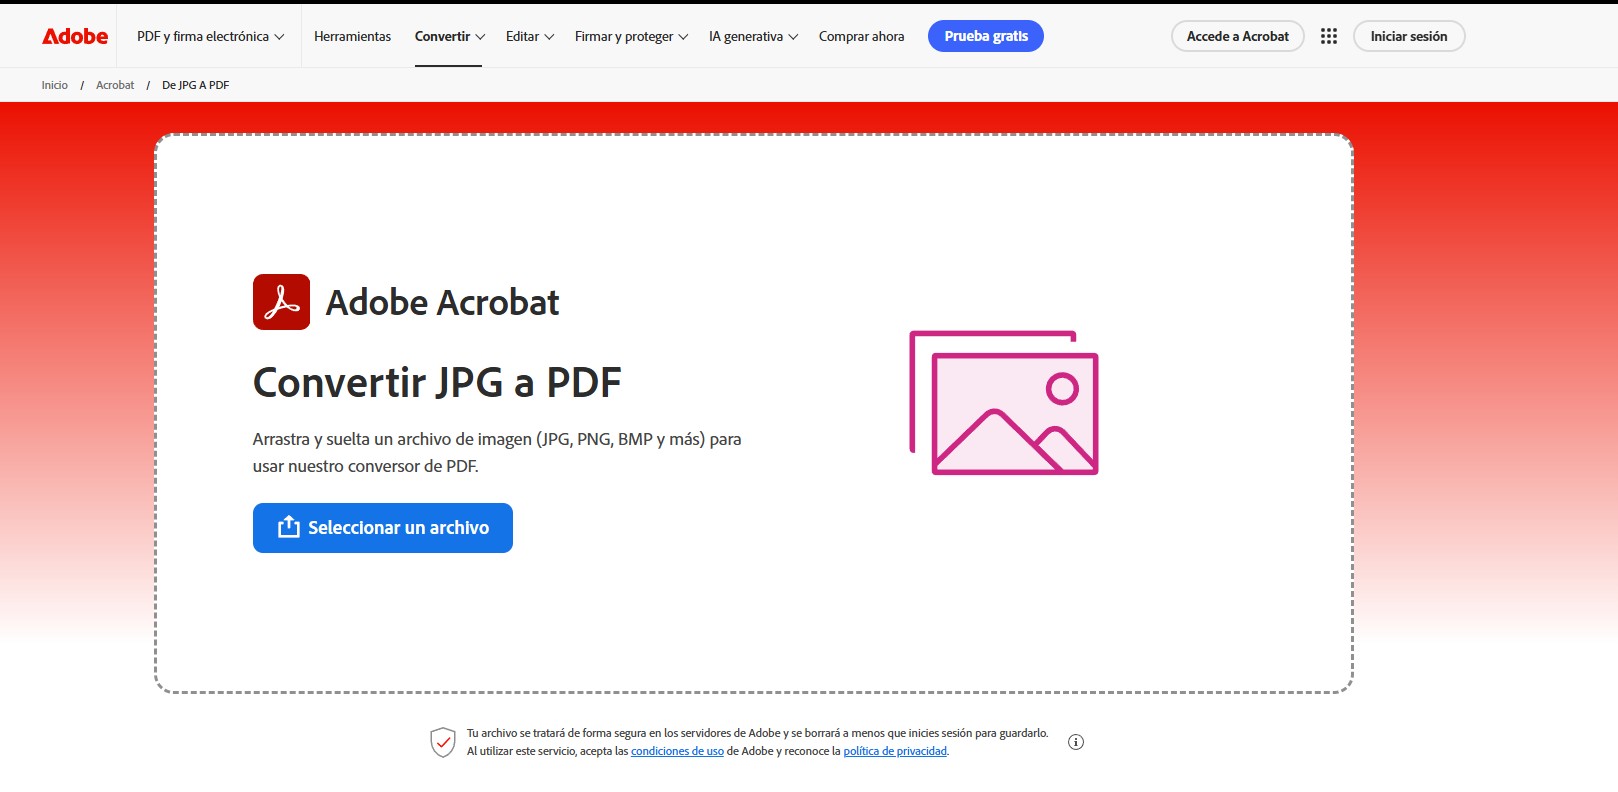The height and width of the screenshot is (792, 1618).
Task: Click Accede a Acrobat button
Action: click(x=1237, y=36)
